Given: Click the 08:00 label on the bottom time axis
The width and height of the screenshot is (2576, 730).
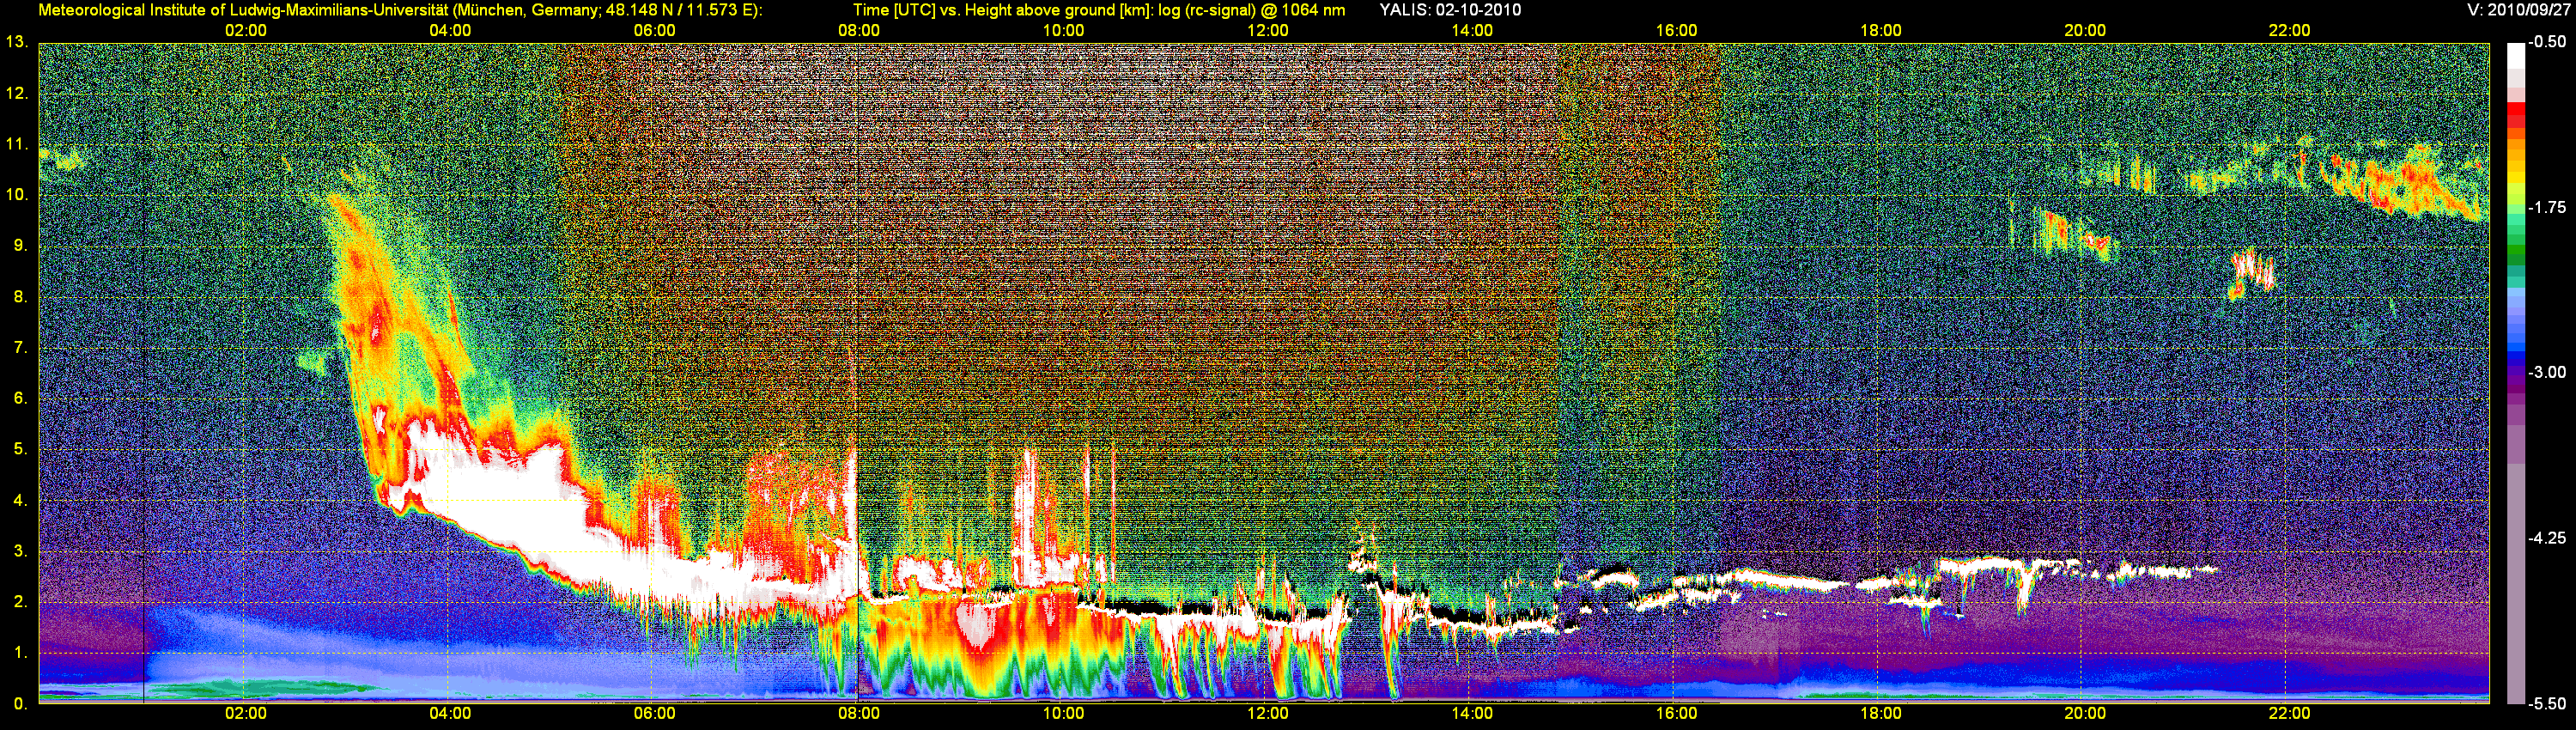Looking at the screenshot, I should [x=859, y=714].
